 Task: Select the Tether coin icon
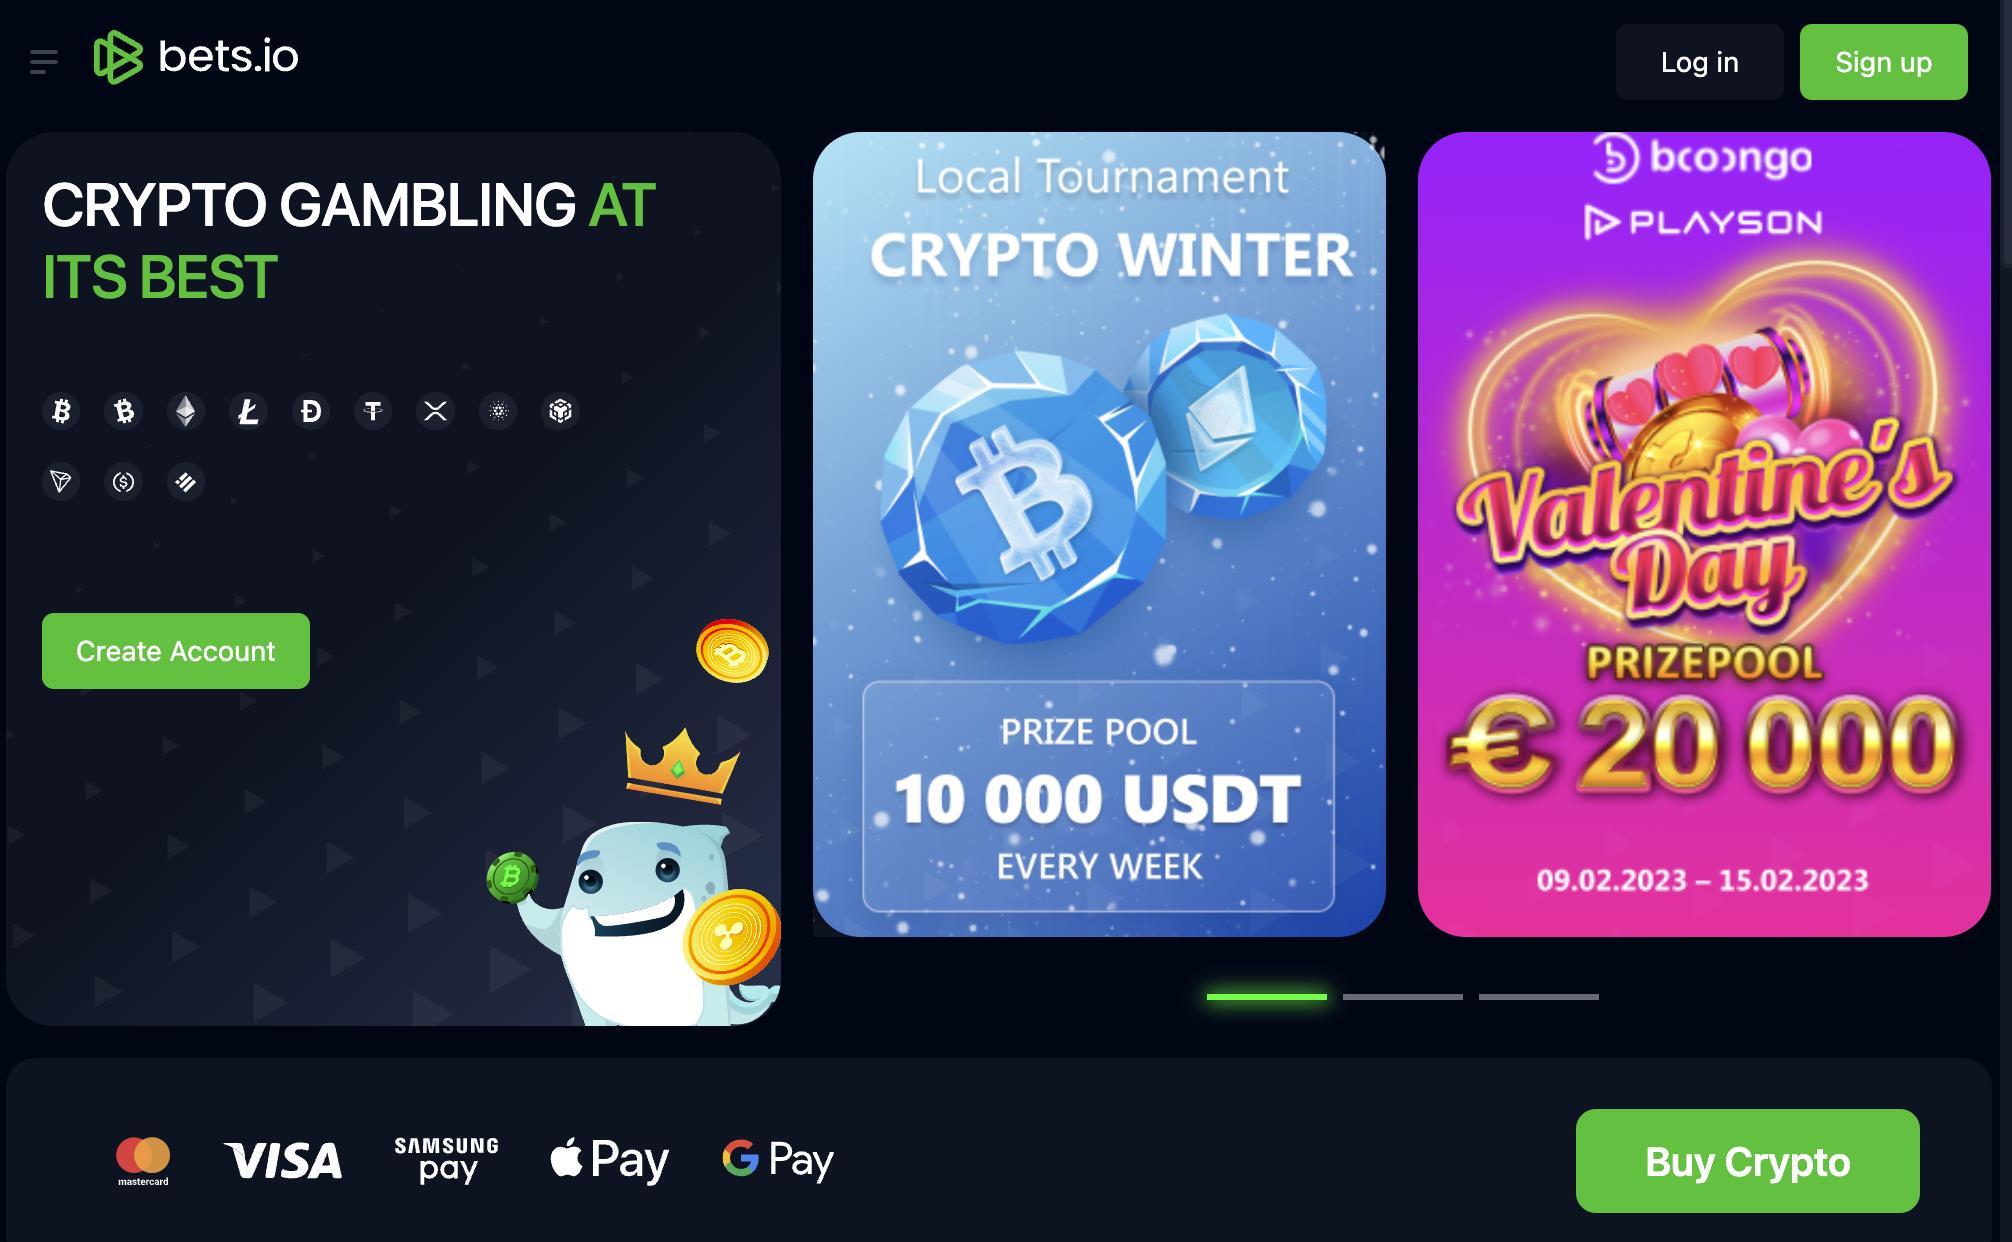click(373, 411)
